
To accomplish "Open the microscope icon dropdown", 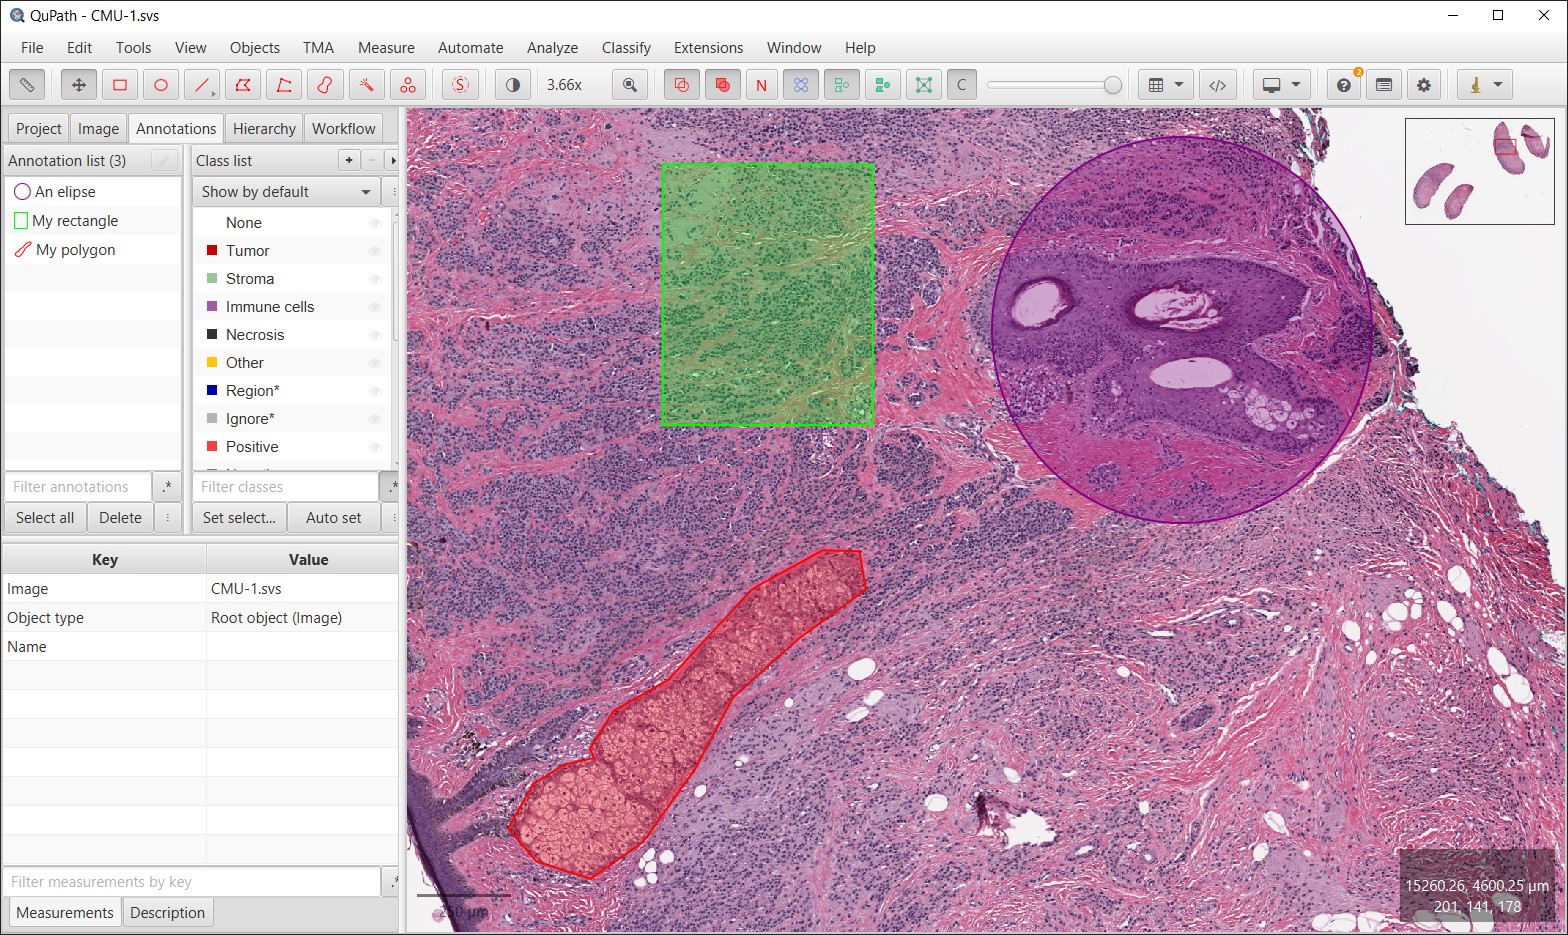I will coord(1485,85).
